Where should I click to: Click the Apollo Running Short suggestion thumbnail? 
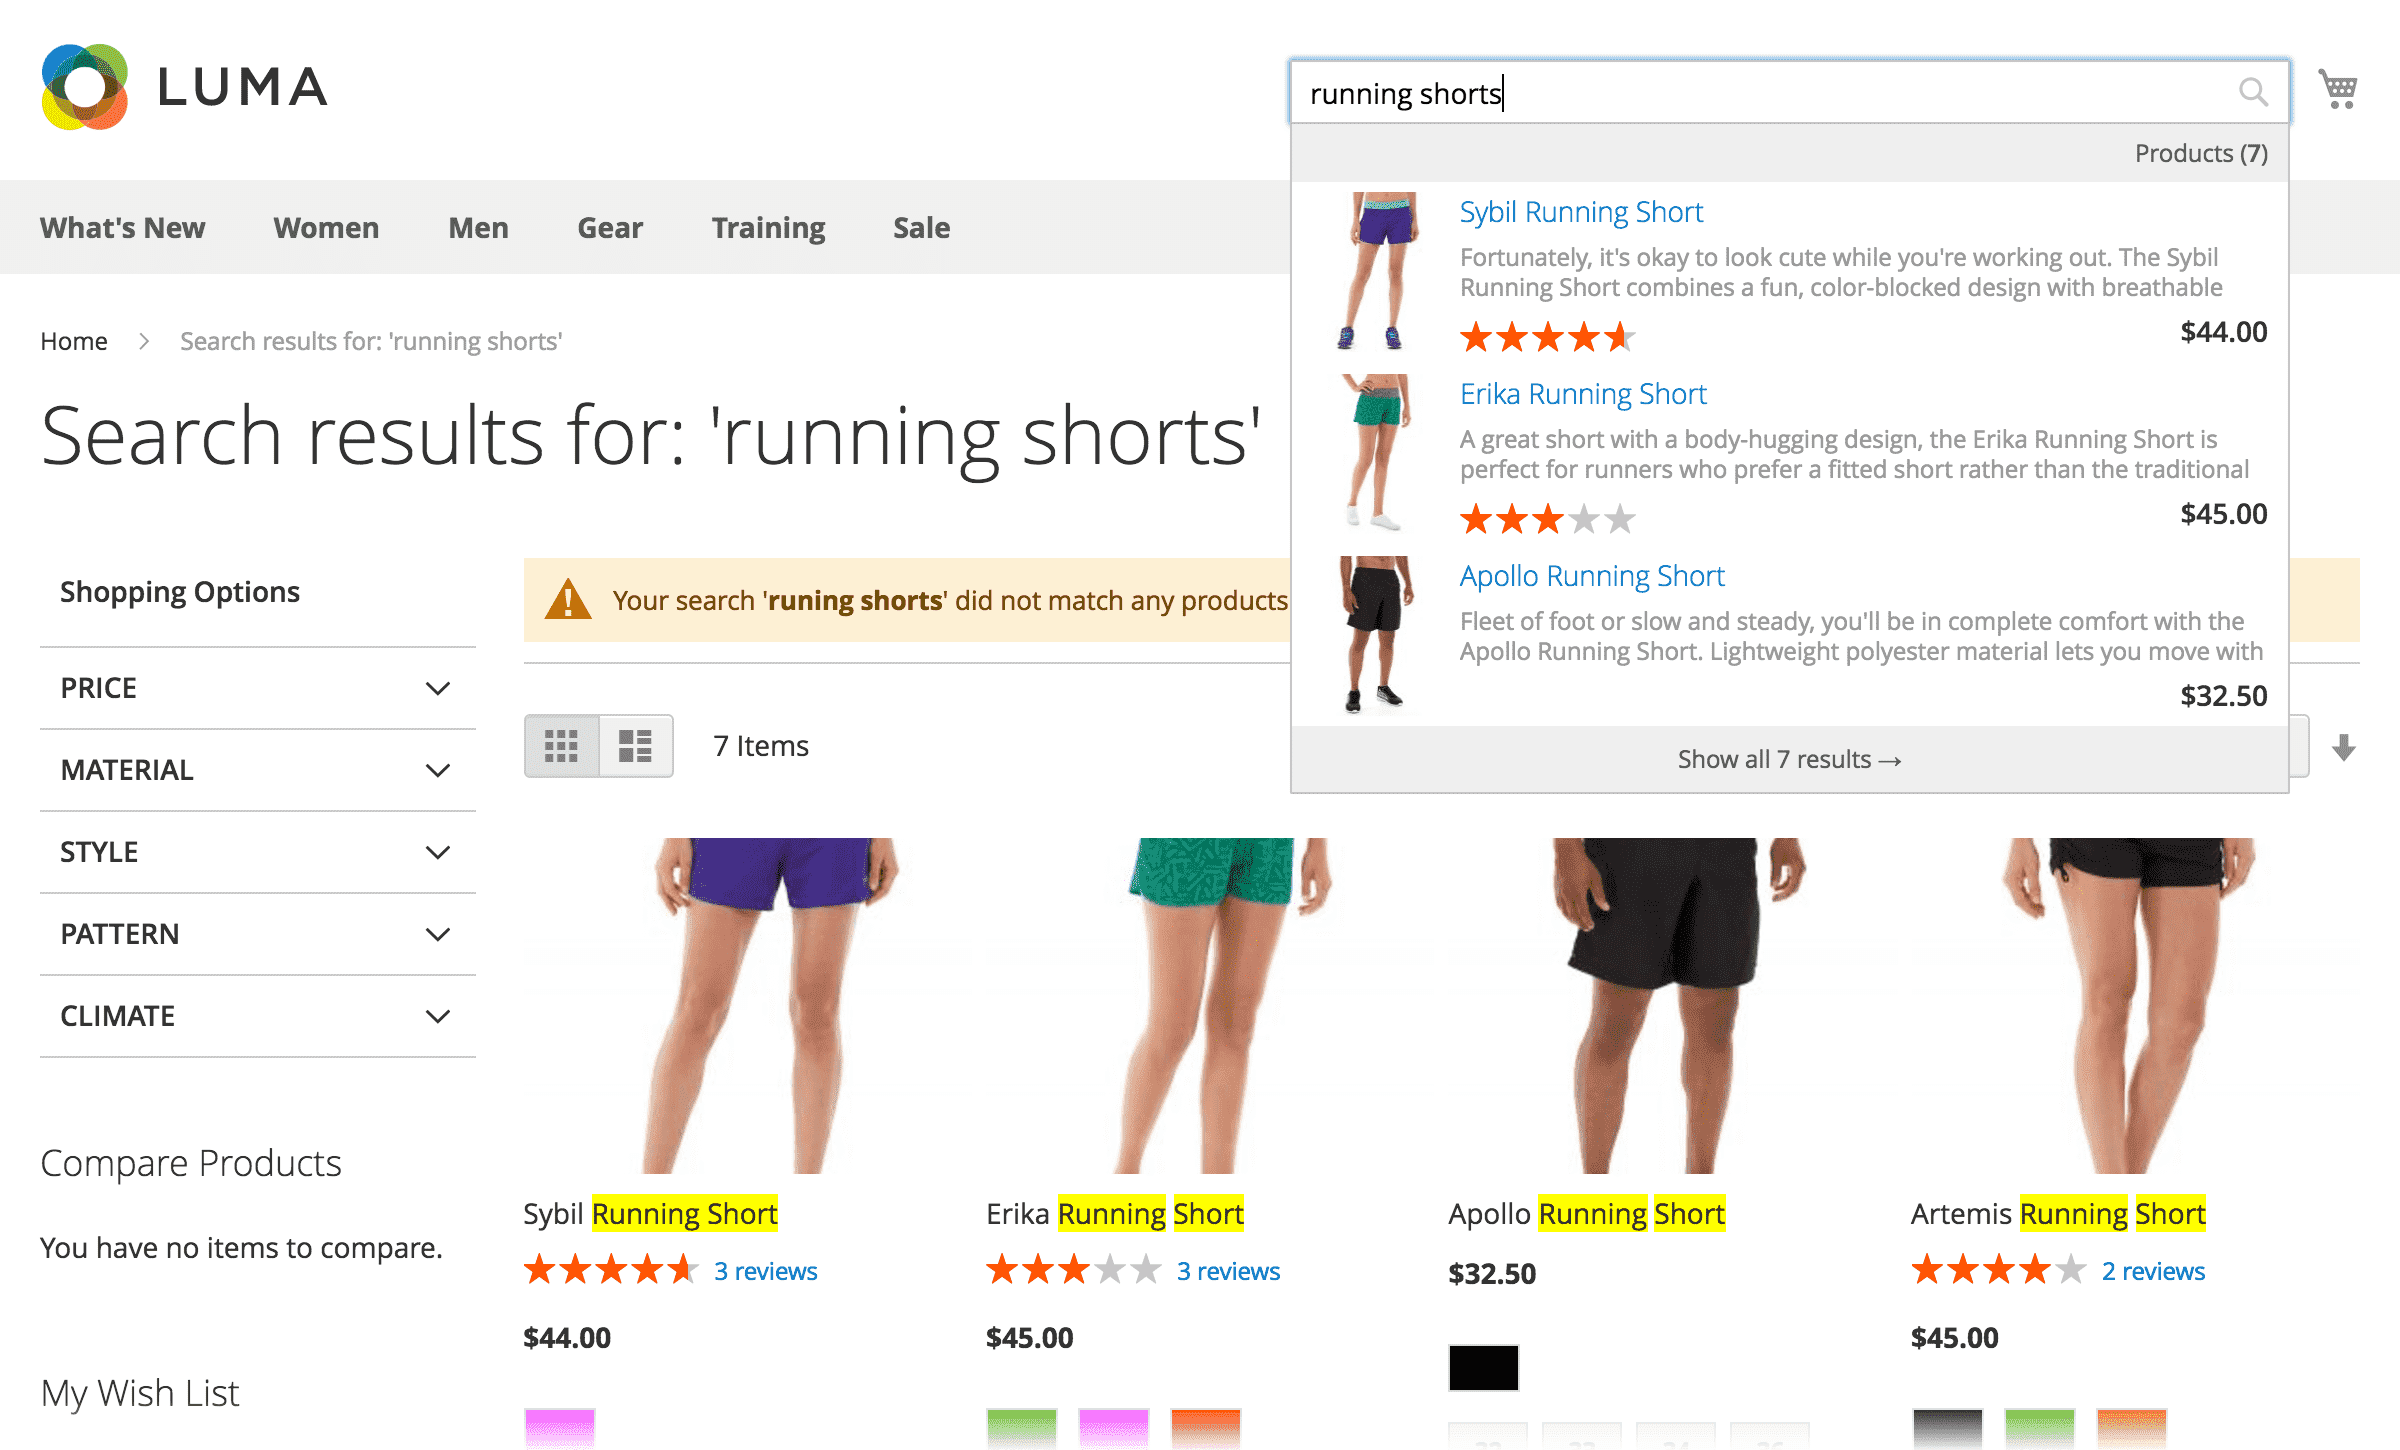click(1375, 630)
